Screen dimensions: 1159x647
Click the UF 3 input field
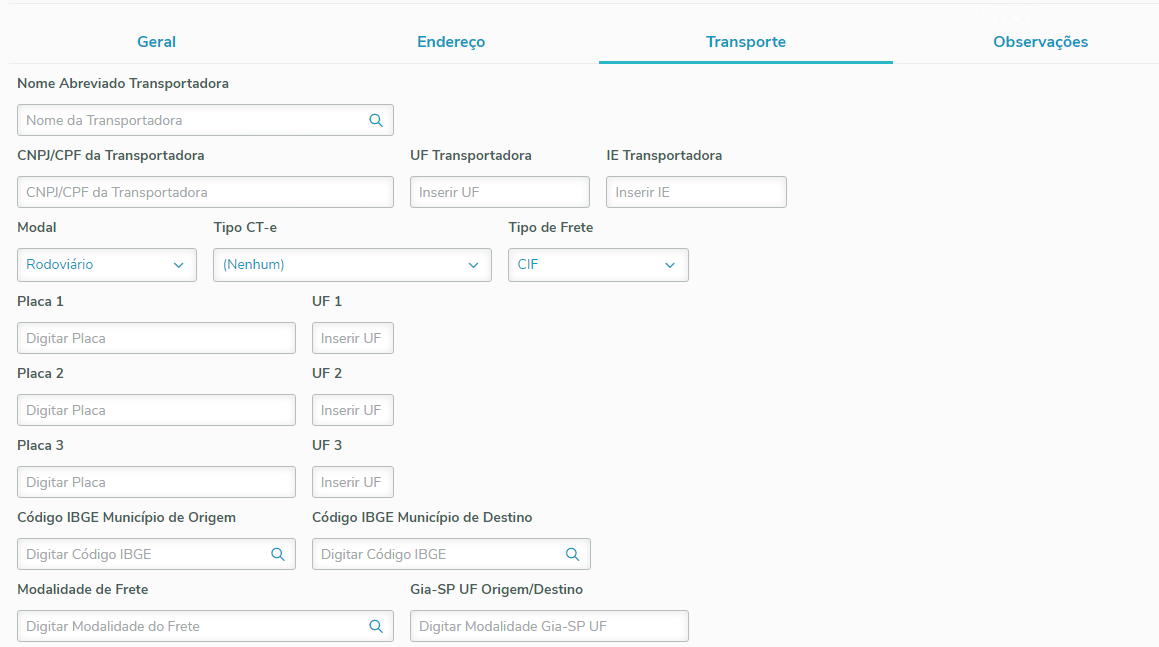click(352, 482)
